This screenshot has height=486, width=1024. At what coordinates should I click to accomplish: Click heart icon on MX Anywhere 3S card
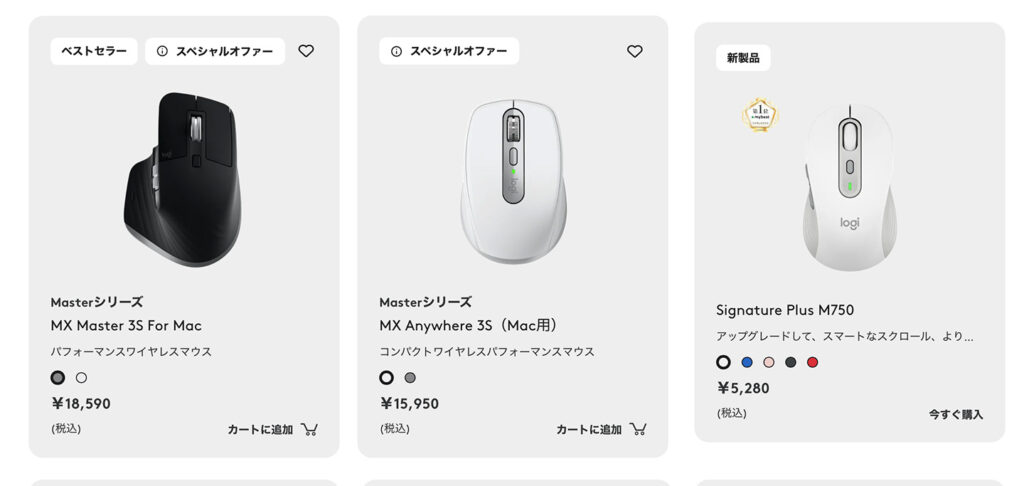(635, 51)
